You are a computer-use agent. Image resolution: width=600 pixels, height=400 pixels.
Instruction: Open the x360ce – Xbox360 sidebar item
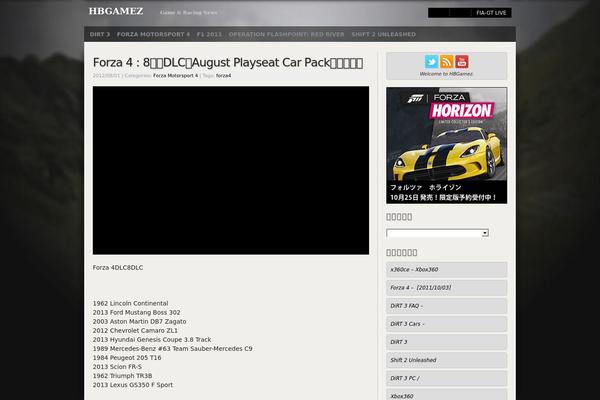coord(447,269)
